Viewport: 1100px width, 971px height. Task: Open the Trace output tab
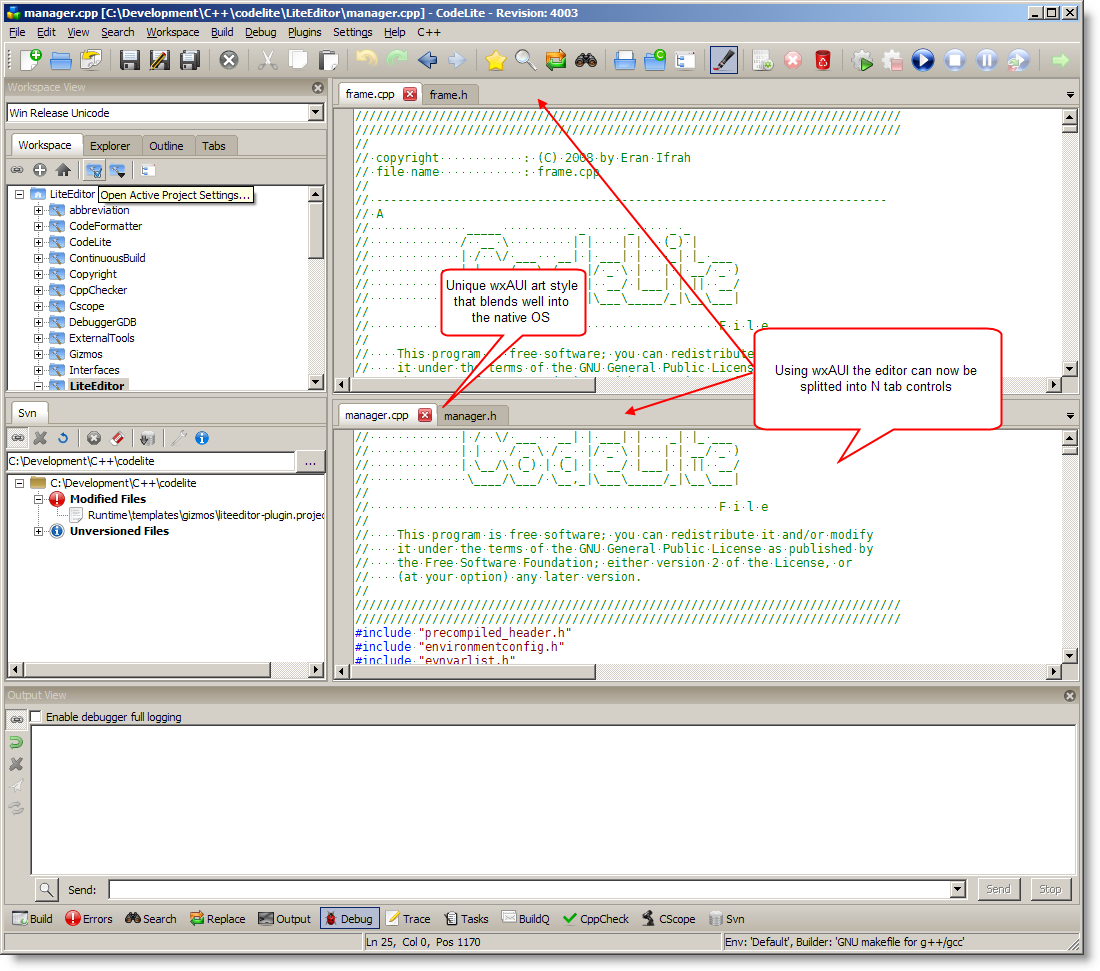tap(408, 919)
